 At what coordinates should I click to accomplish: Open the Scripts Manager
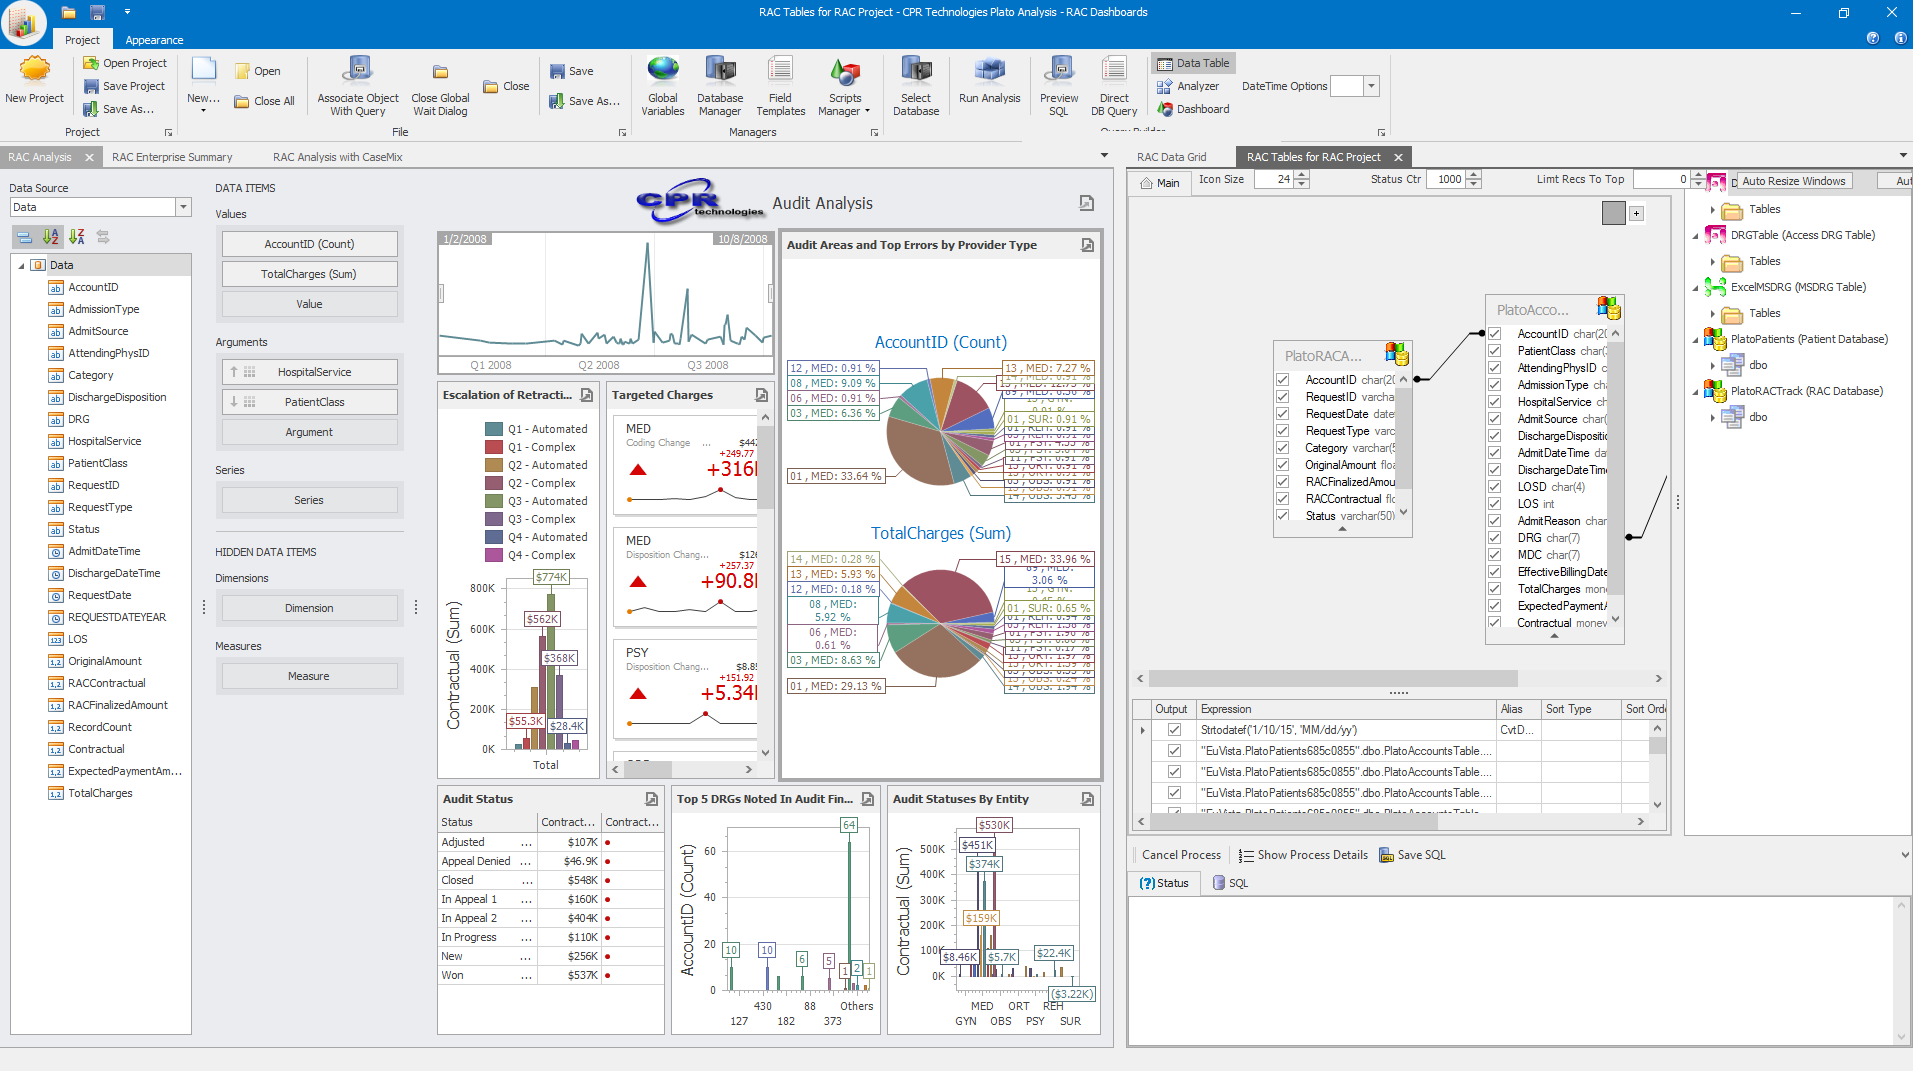click(x=845, y=86)
